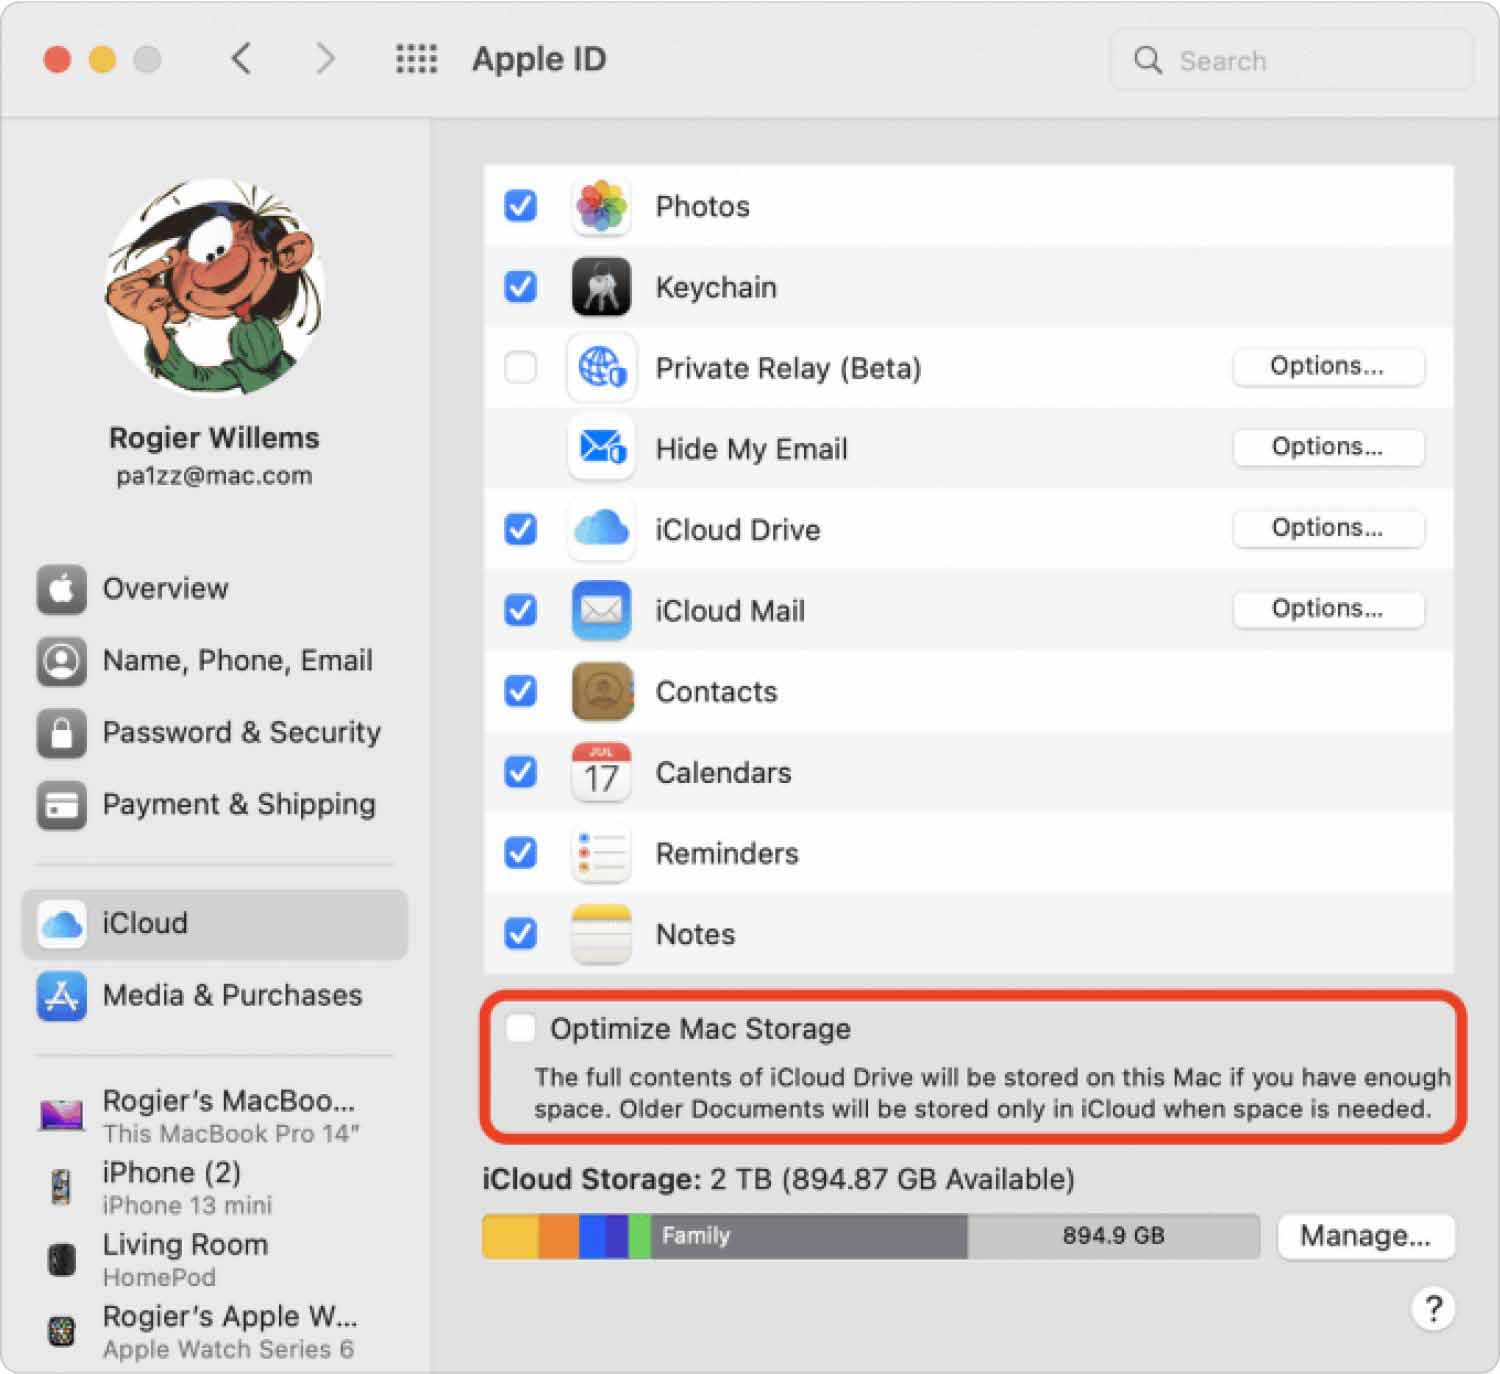Screen dimensions: 1500x1374
Task: Click the Manage... storage button
Action: [1366, 1237]
